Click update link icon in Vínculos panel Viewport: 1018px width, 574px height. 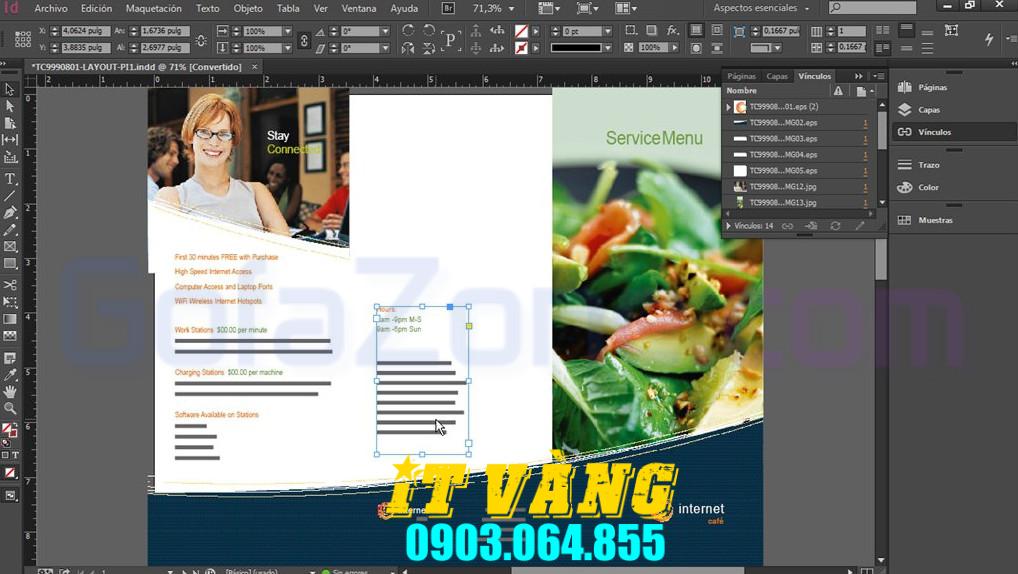835,226
